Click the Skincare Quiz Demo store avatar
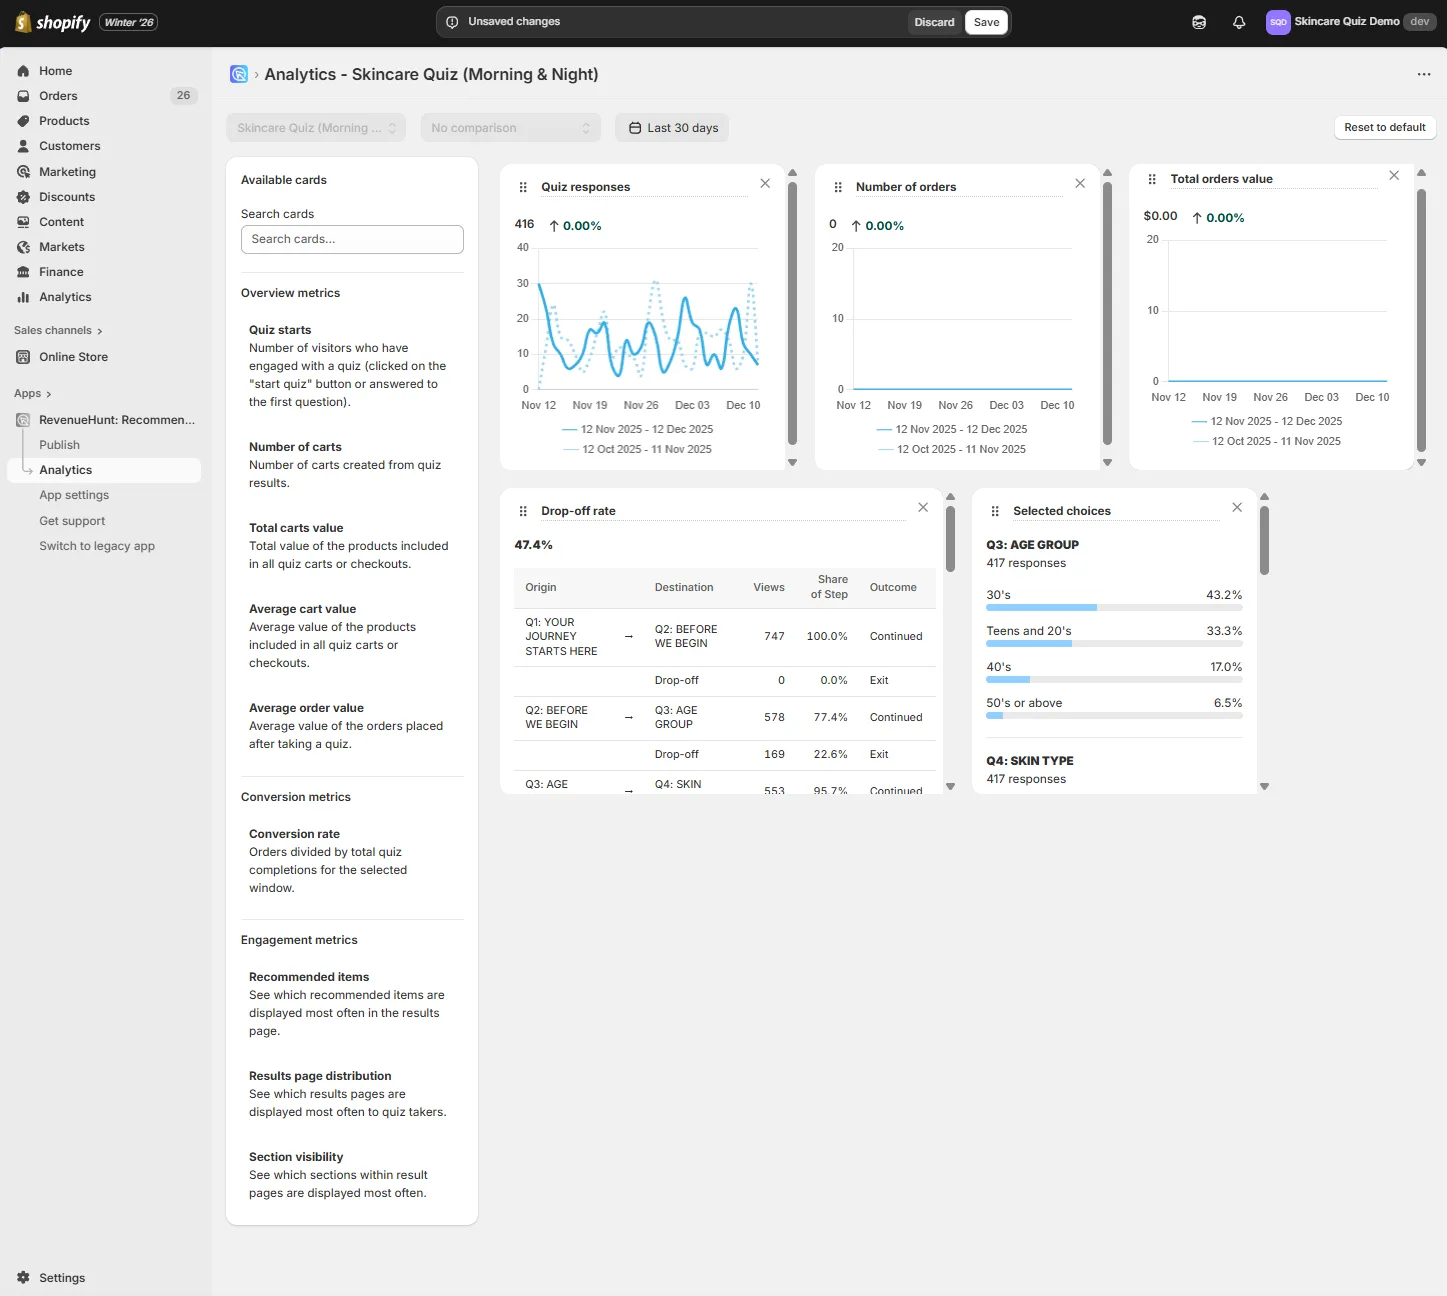 click(1278, 22)
